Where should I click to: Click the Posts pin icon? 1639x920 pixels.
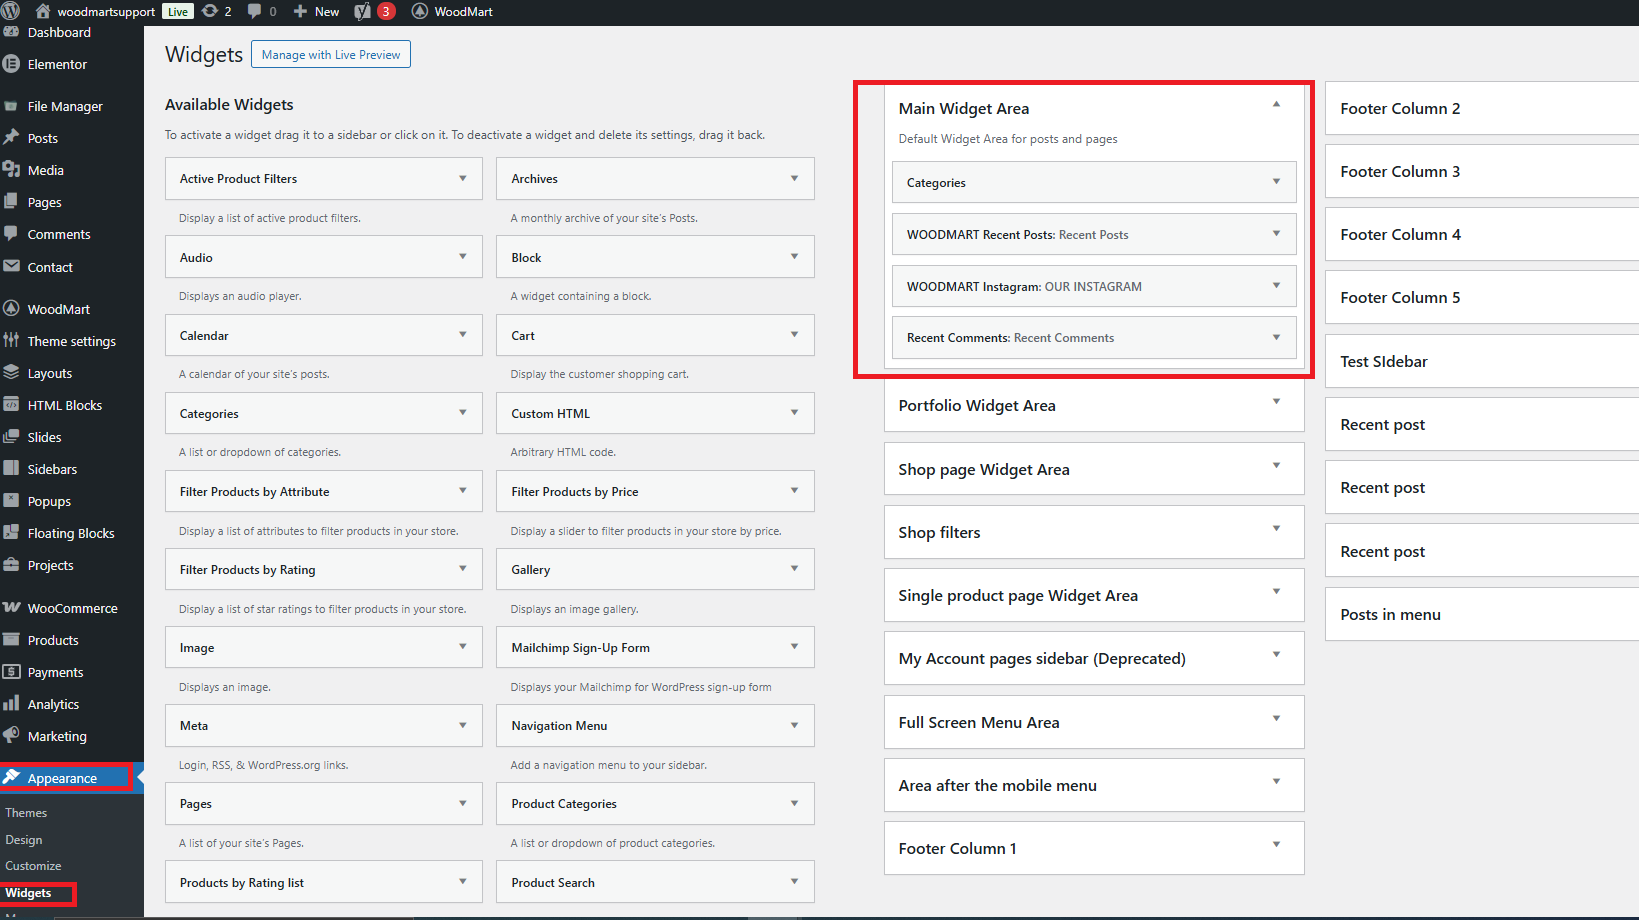tap(11, 138)
